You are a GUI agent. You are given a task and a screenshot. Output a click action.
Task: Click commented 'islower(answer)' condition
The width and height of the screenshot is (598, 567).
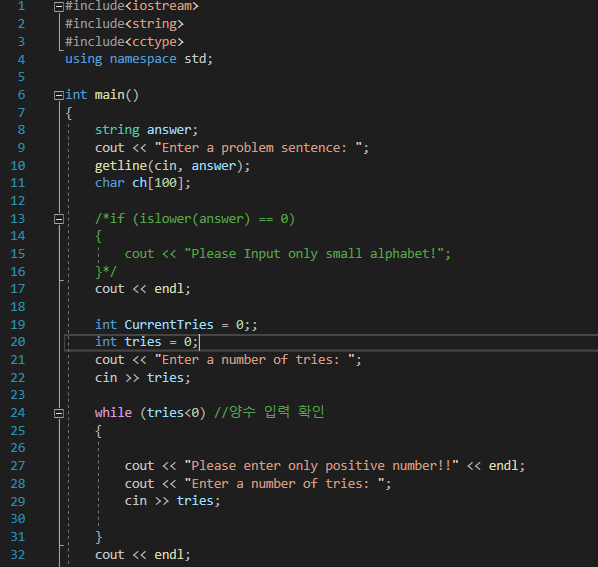(x=195, y=219)
